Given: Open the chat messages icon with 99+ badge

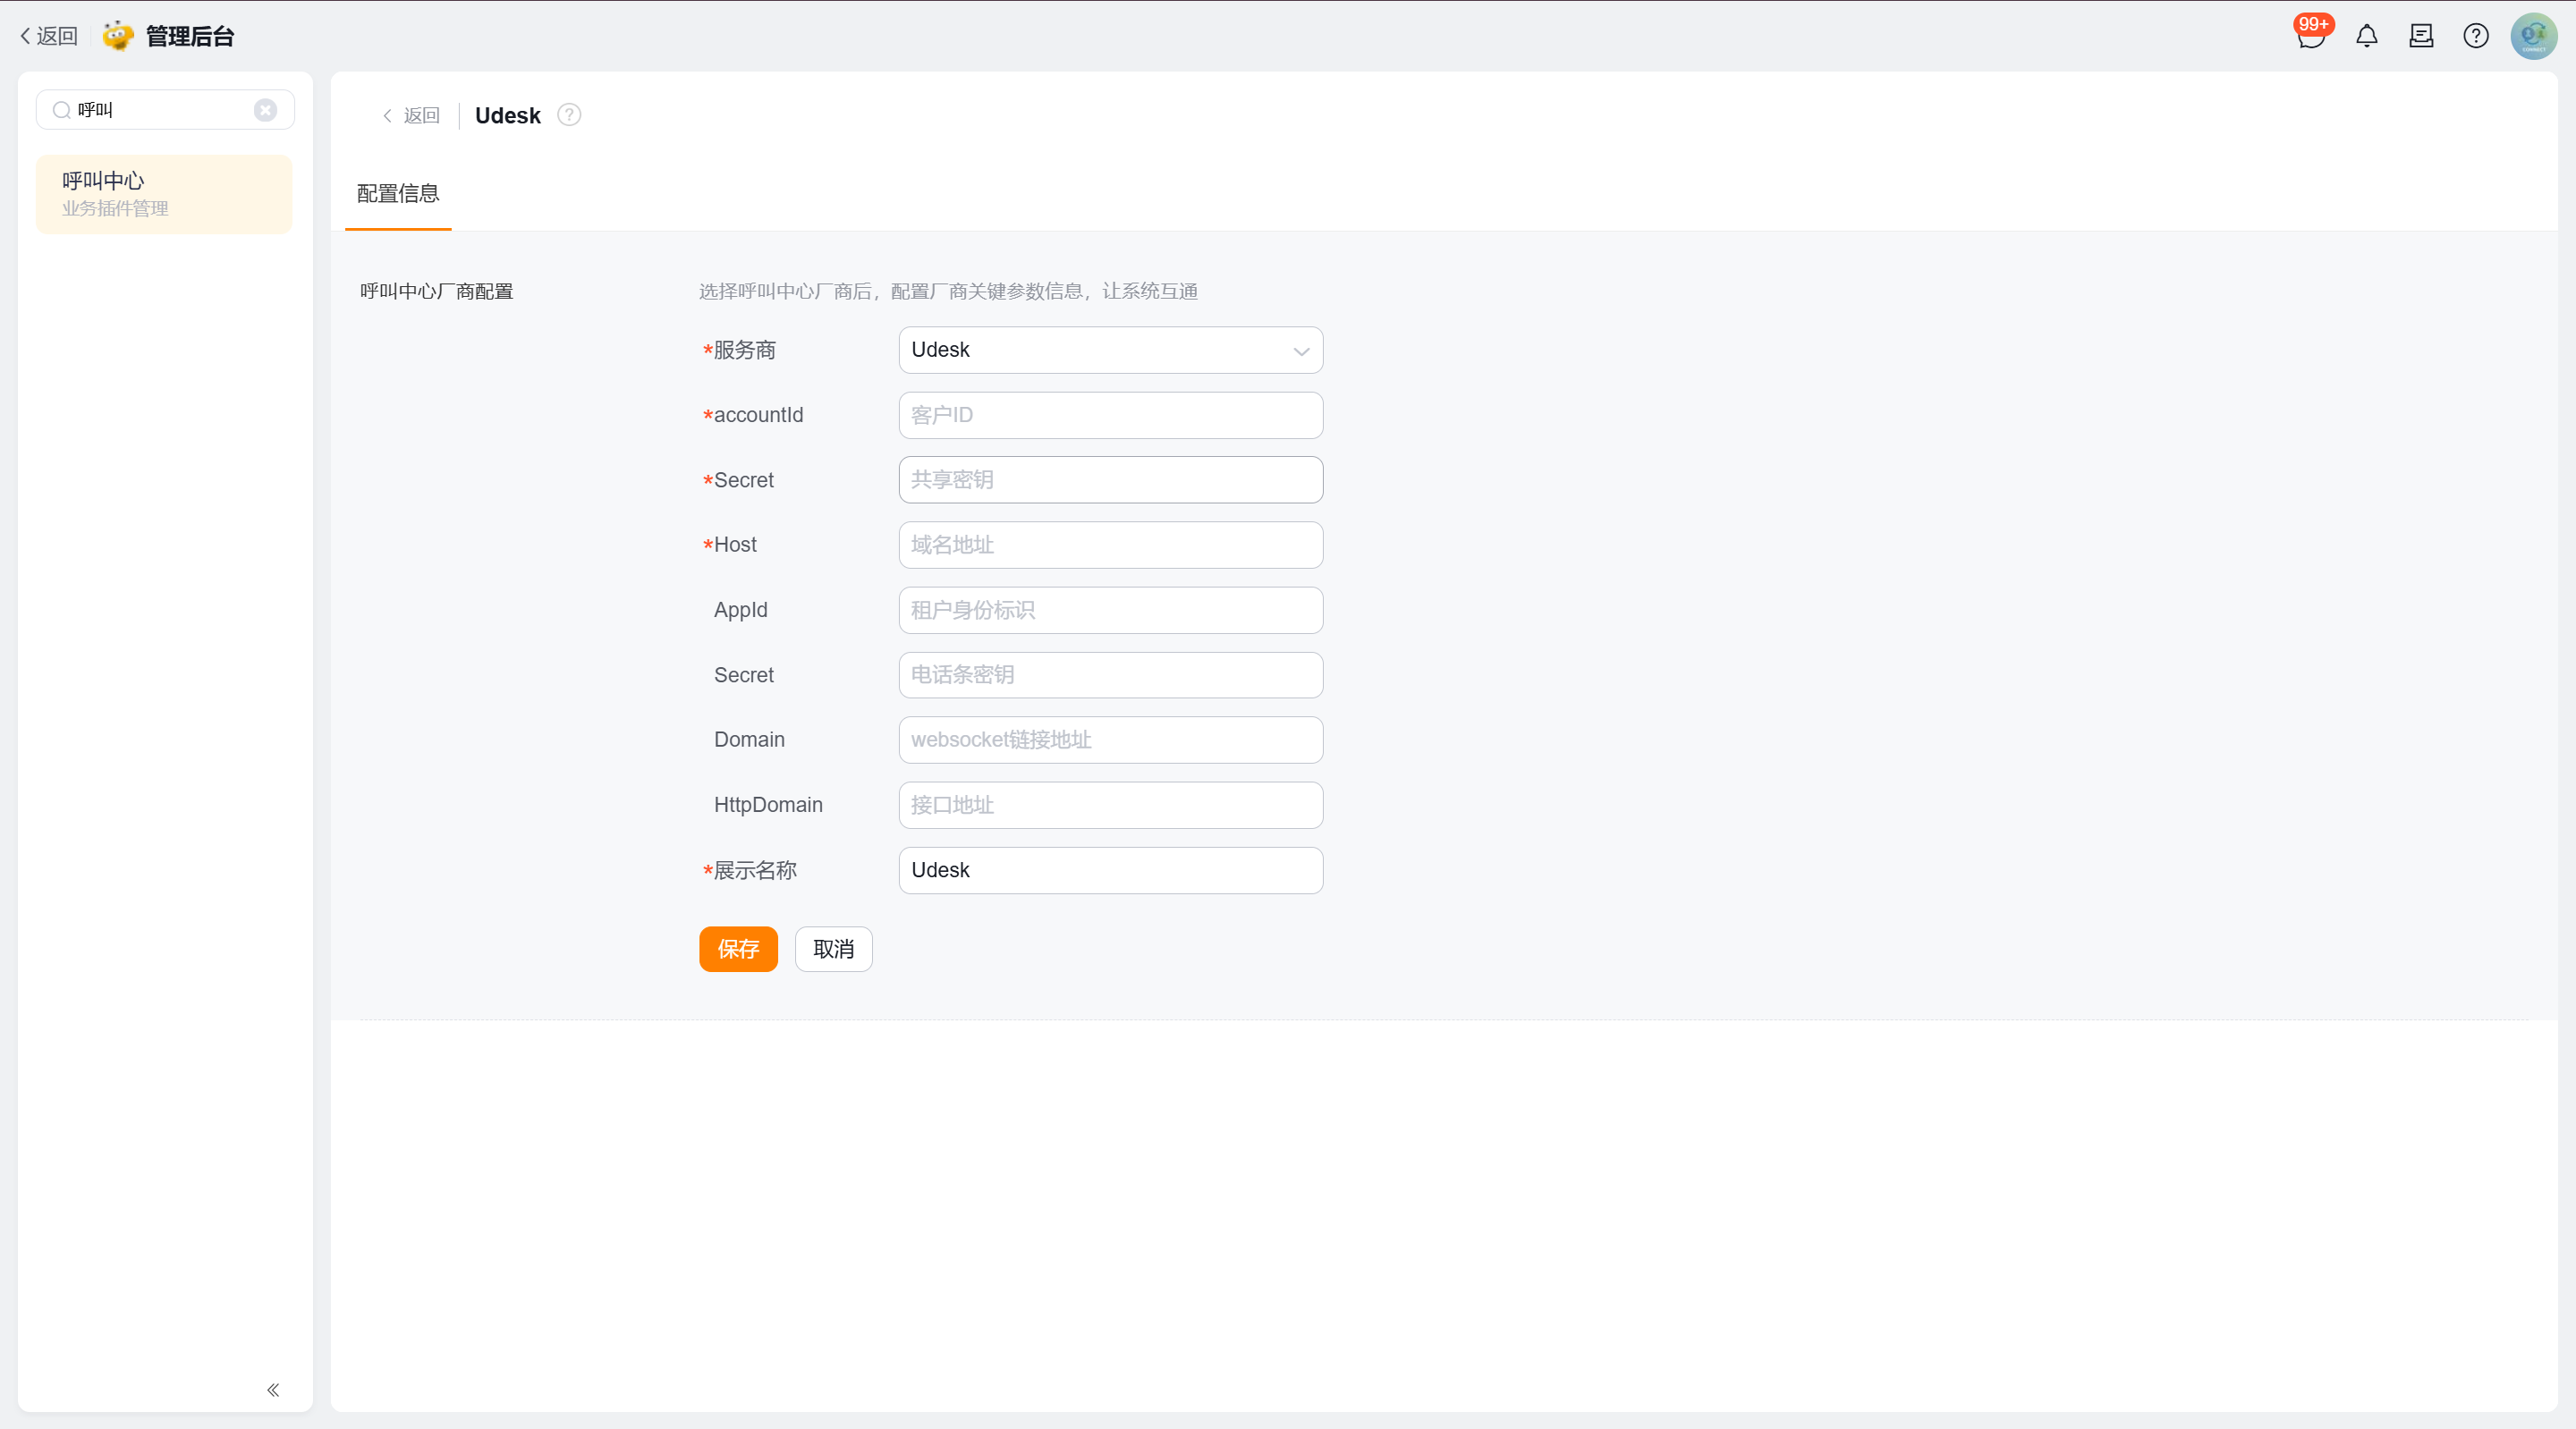Looking at the screenshot, I should coord(2310,35).
